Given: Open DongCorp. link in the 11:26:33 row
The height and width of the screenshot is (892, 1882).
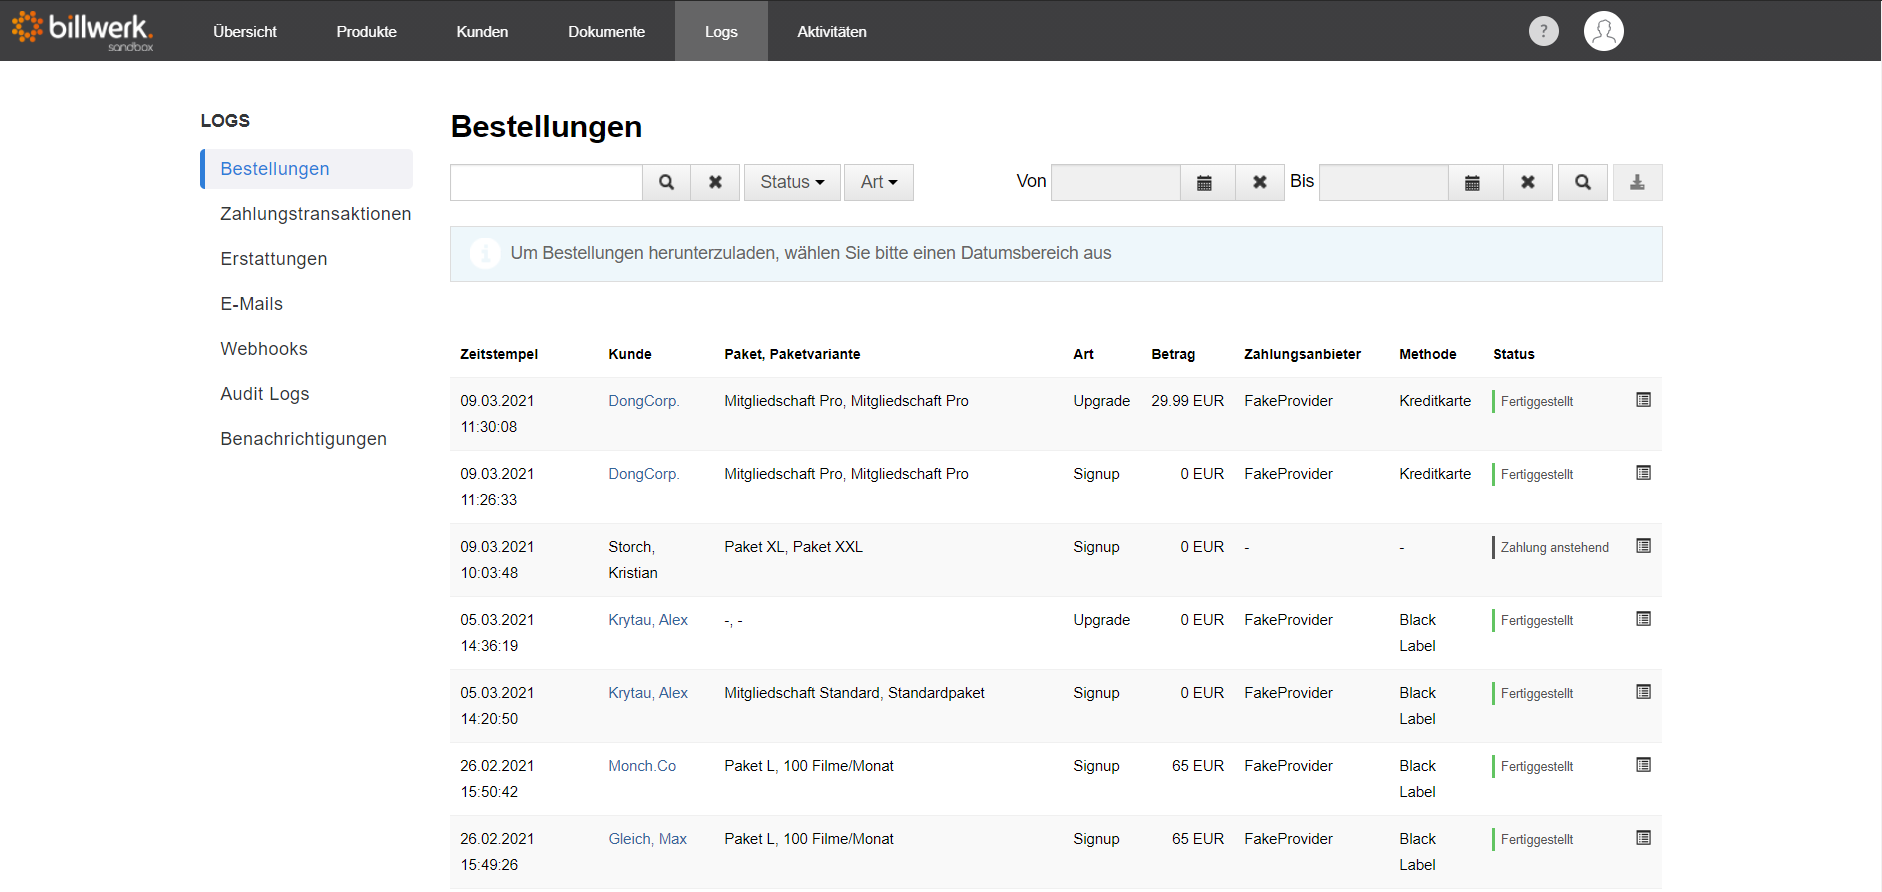Looking at the screenshot, I should (643, 474).
